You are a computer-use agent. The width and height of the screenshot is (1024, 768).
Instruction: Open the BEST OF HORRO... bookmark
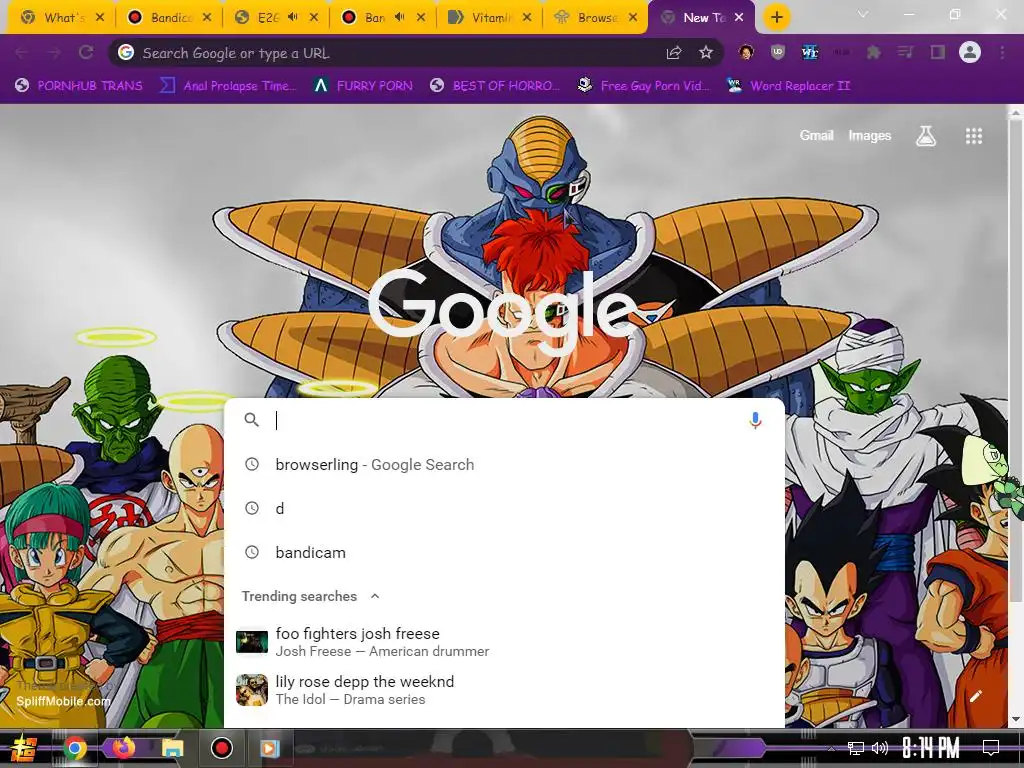pos(496,86)
